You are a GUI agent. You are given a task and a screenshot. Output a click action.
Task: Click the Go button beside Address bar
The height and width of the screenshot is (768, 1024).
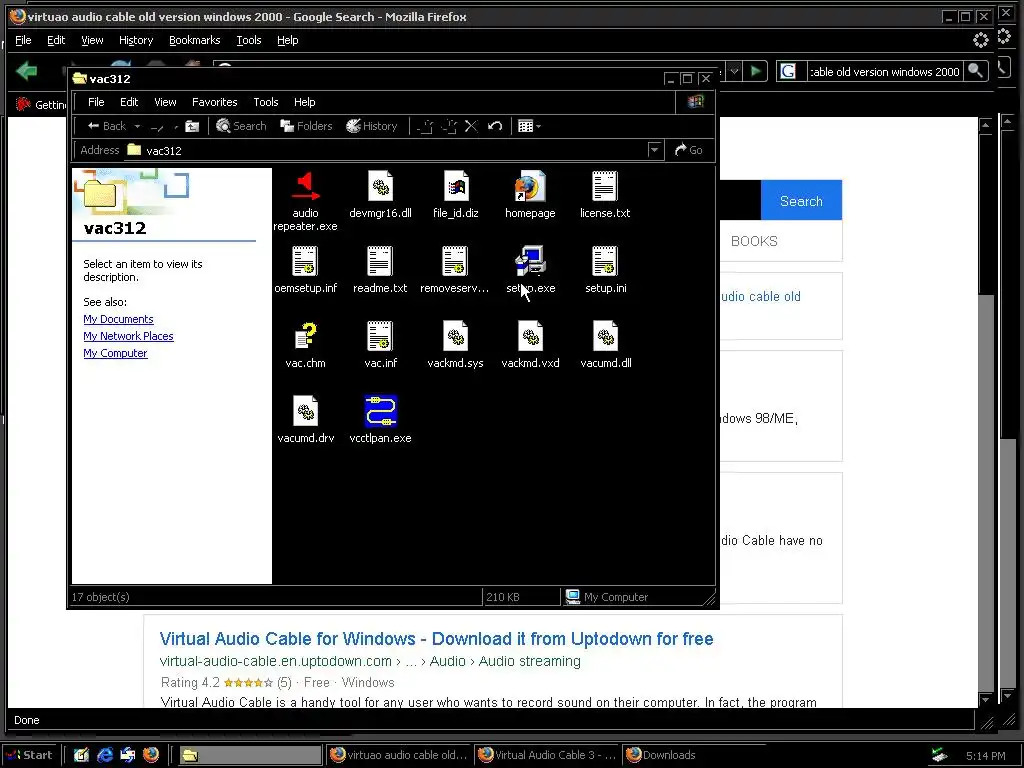coord(689,150)
